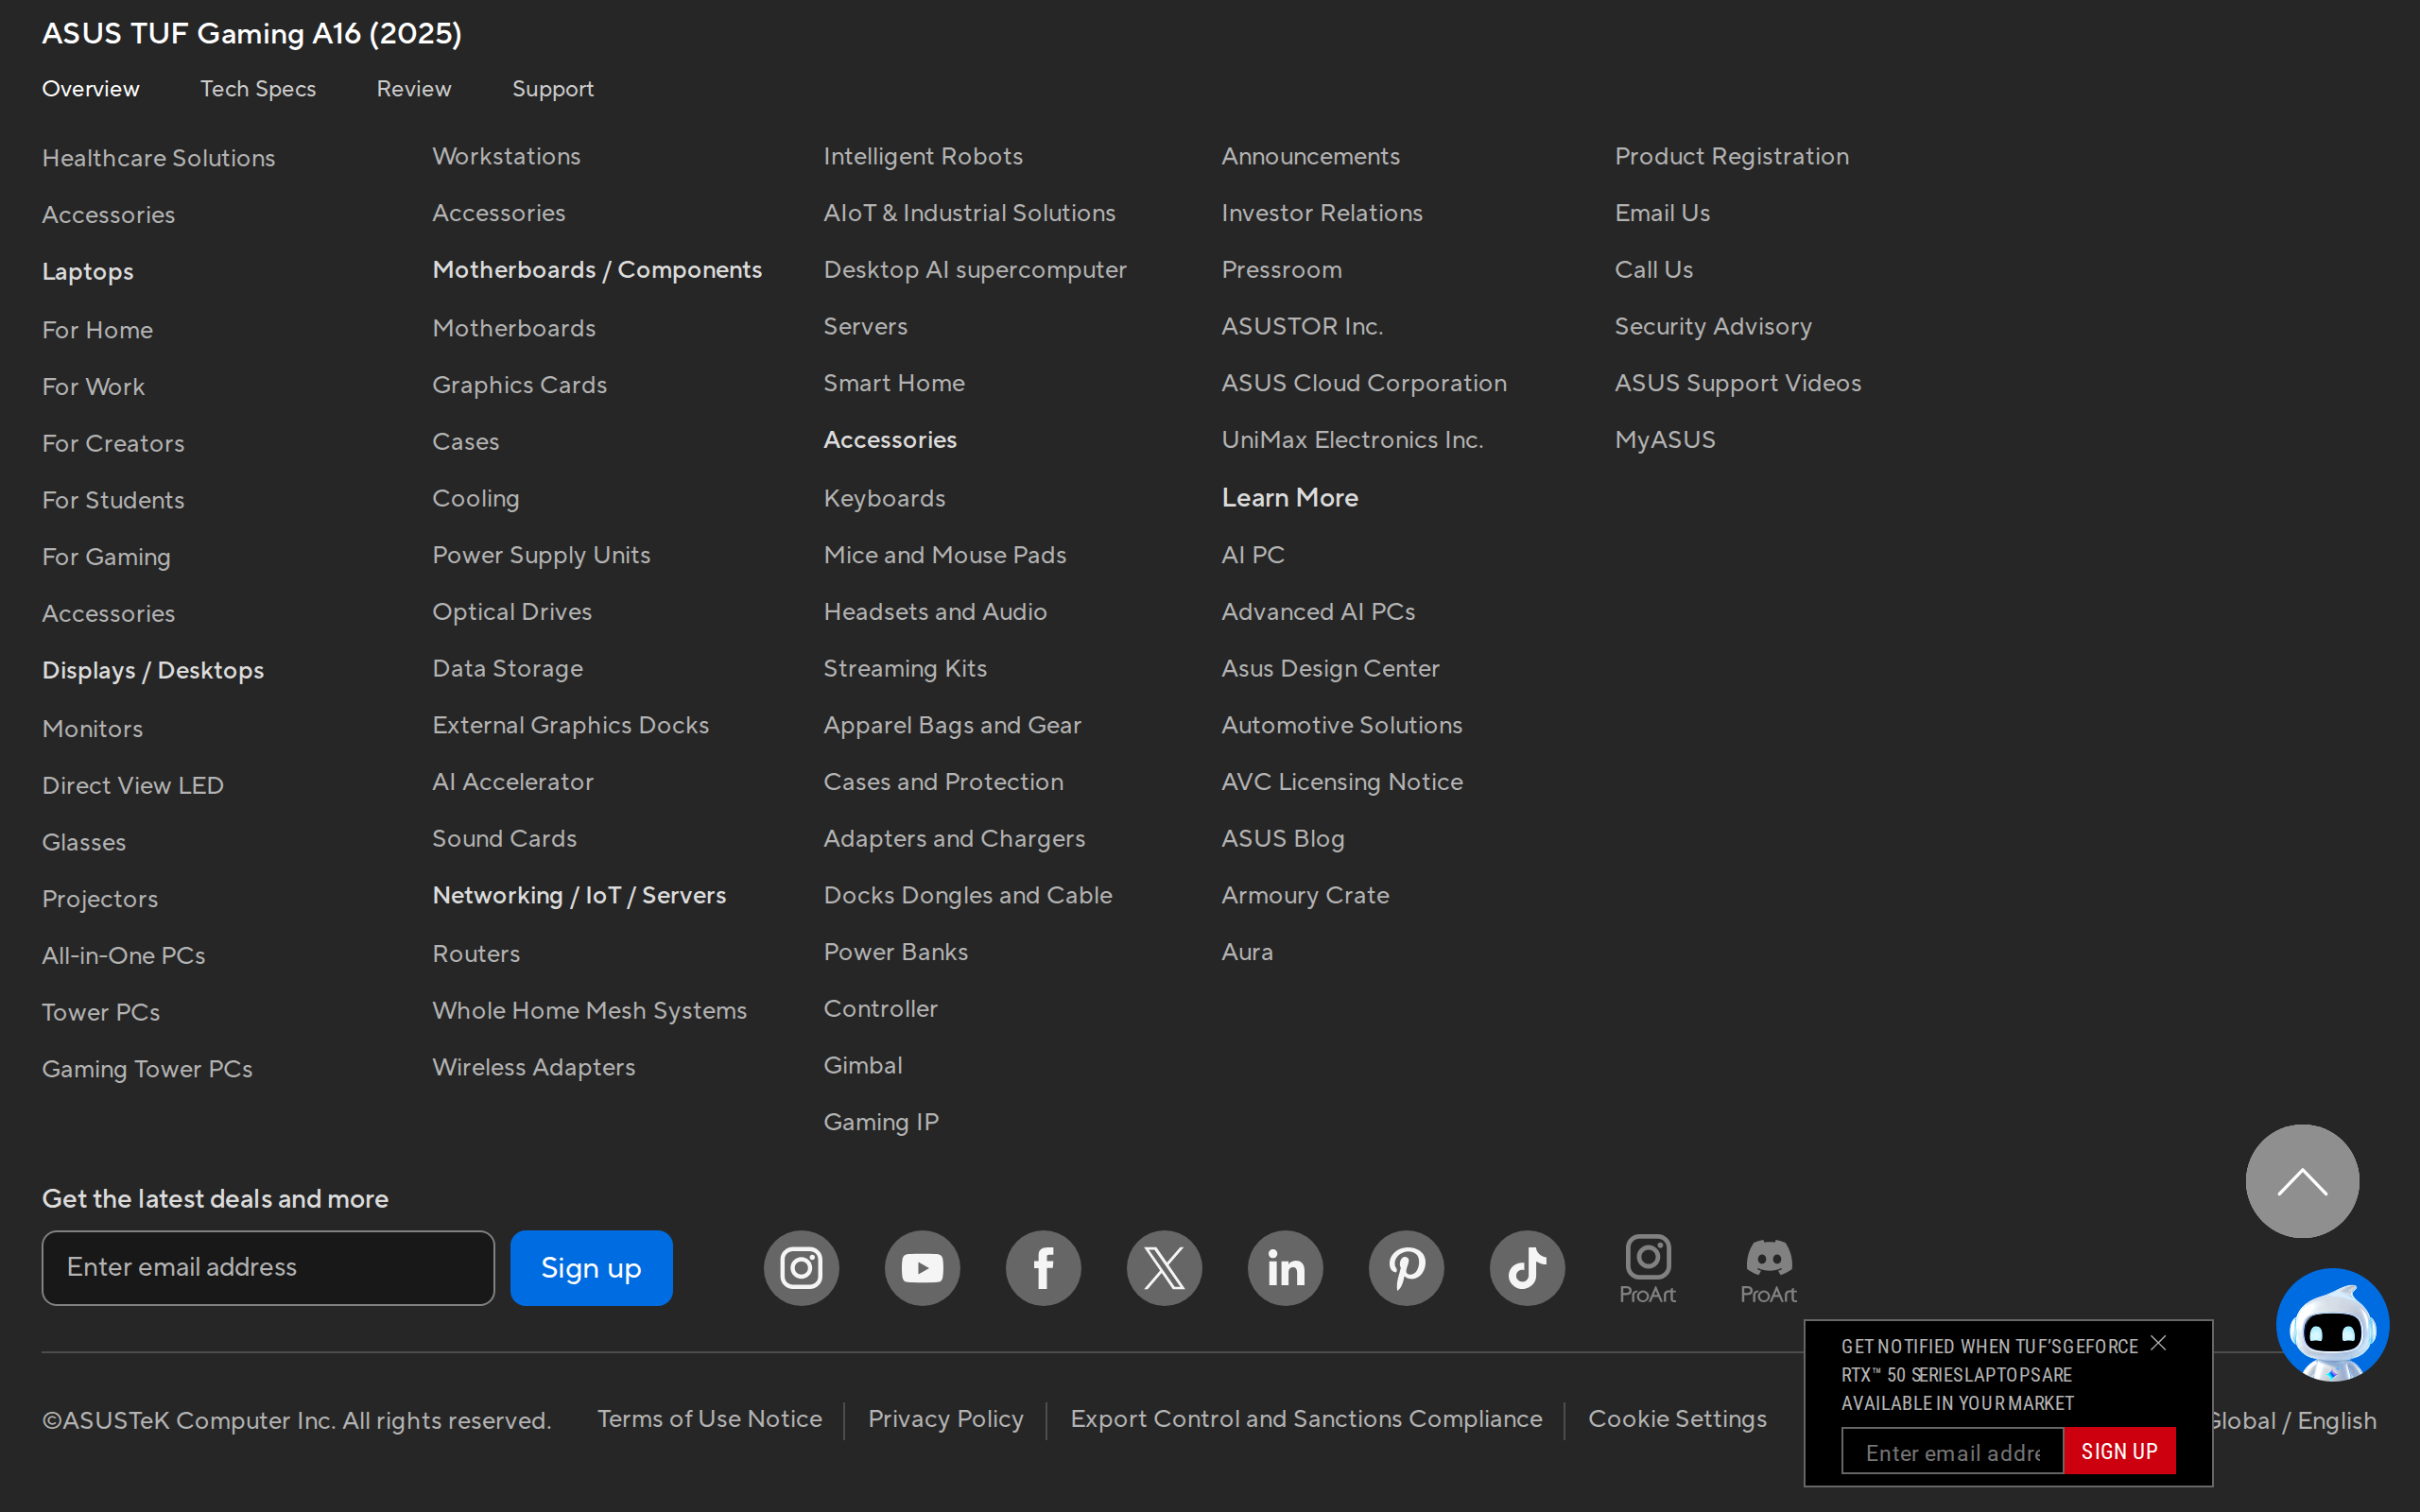Image resolution: width=2420 pixels, height=1512 pixels.
Task: Open the Terms of Use Notice link
Action: click(x=709, y=1419)
